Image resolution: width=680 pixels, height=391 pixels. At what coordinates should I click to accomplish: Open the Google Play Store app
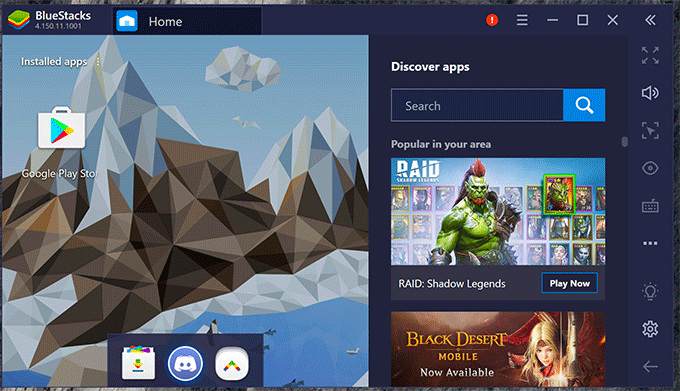61,128
